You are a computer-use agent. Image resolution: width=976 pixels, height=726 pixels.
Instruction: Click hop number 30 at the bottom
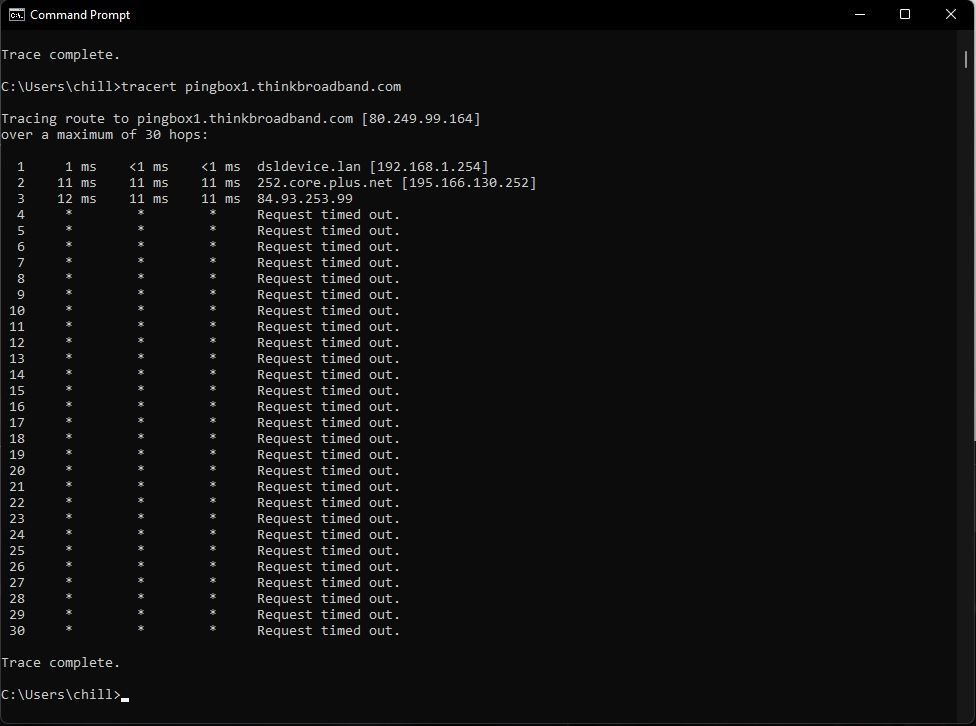point(16,630)
